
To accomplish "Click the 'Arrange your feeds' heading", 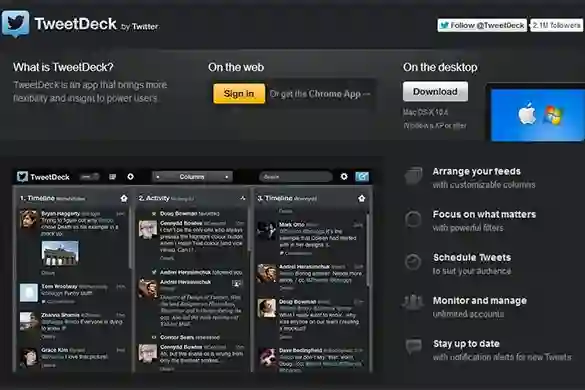I will [476, 171].
